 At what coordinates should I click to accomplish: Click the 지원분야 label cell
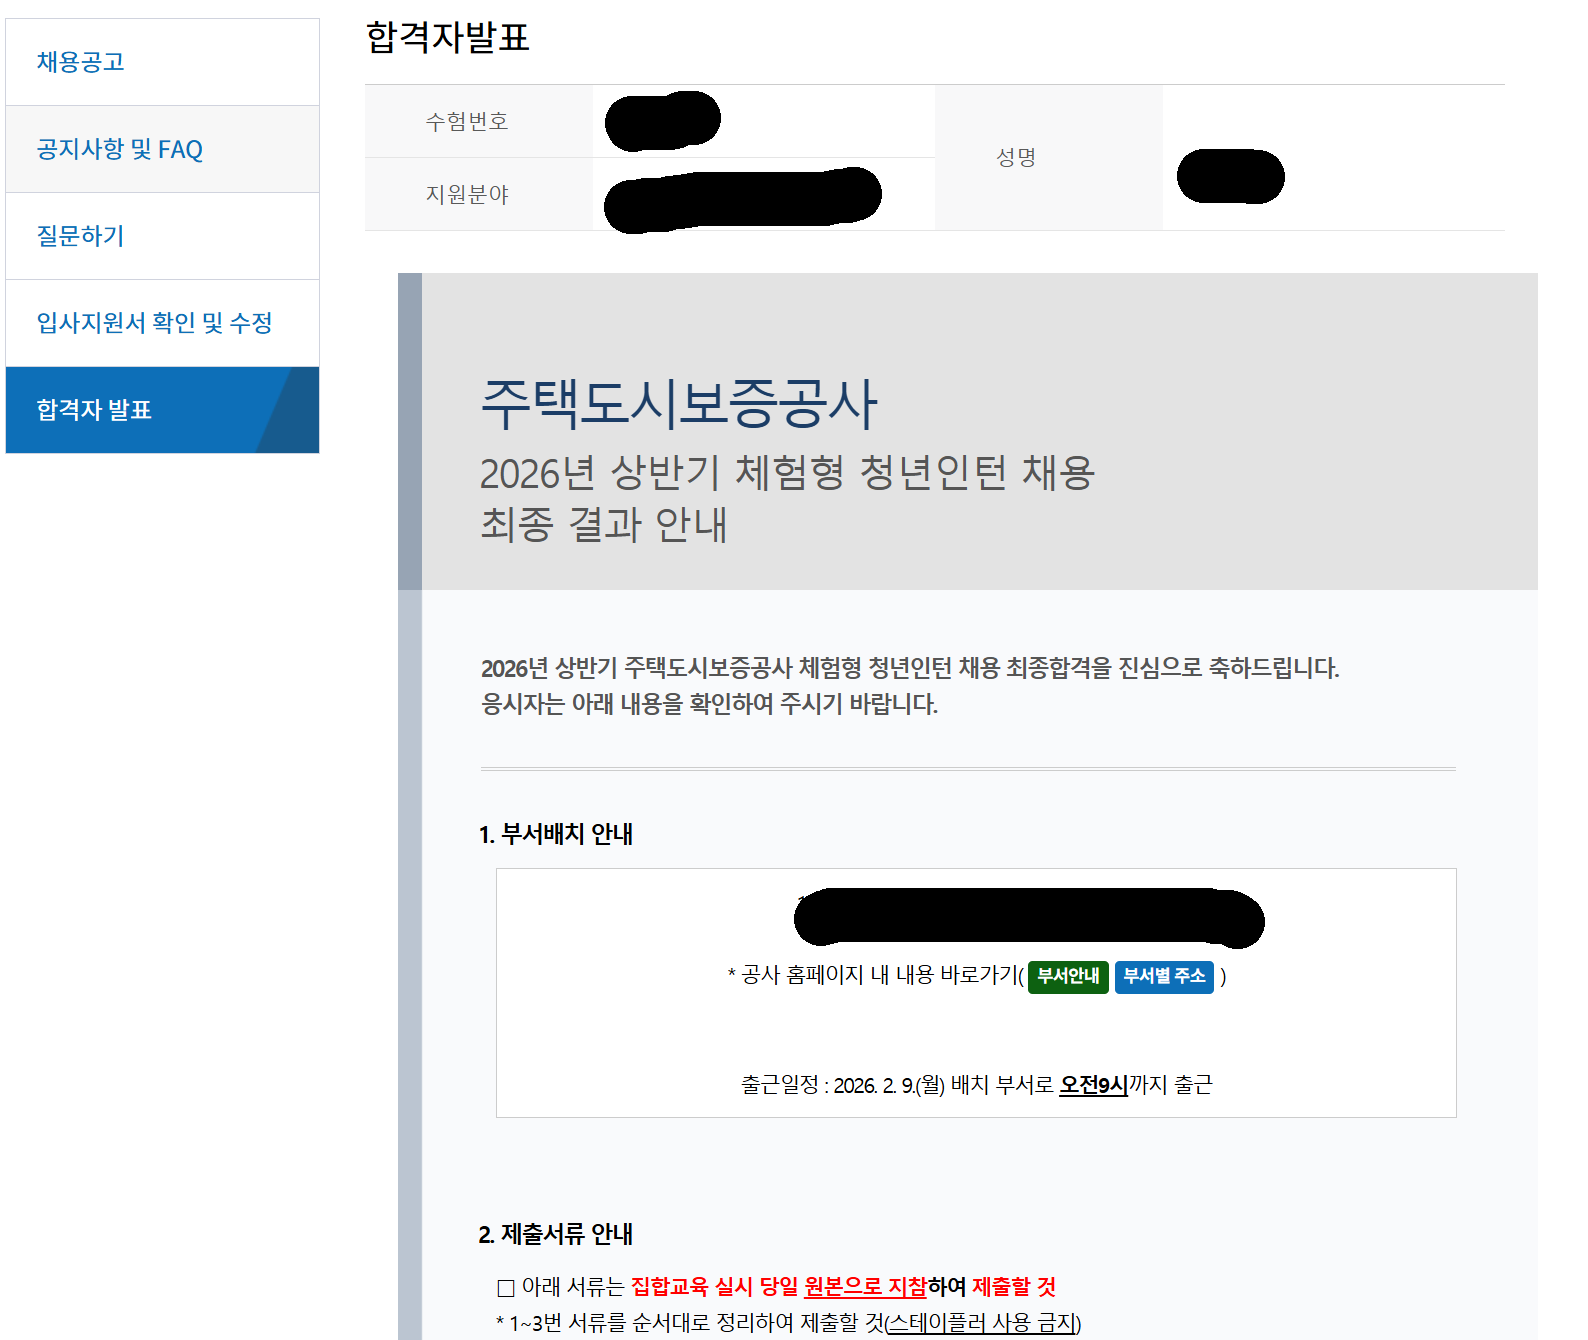click(x=467, y=194)
